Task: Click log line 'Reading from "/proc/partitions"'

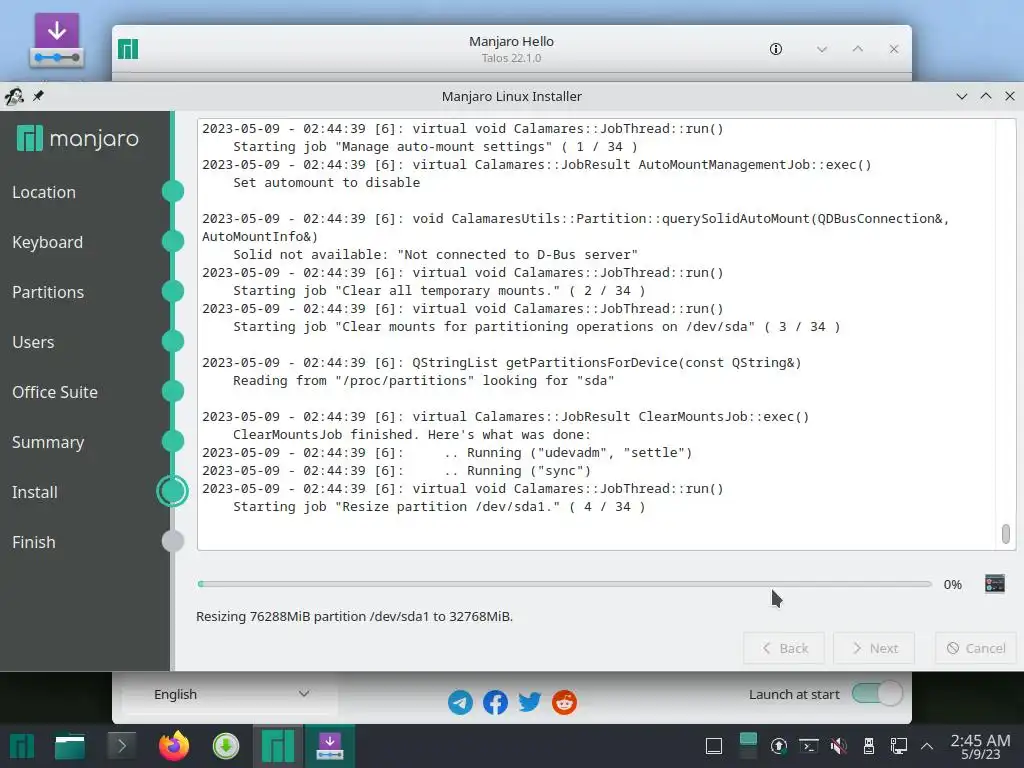Action: click(x=423, y=381)
